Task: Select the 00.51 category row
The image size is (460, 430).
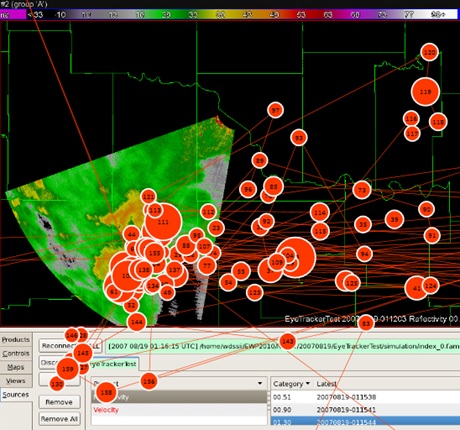Action: [365, 397]
